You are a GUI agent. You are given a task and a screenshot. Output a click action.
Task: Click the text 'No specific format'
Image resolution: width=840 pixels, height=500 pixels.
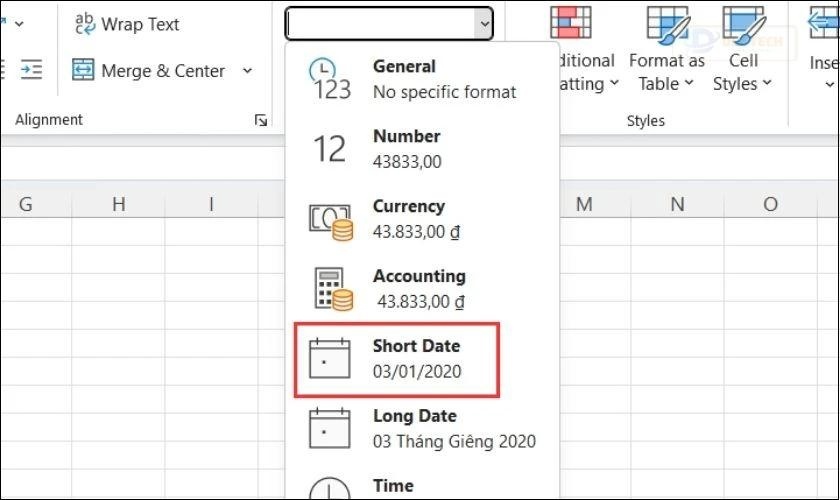(x=445, y=92)
